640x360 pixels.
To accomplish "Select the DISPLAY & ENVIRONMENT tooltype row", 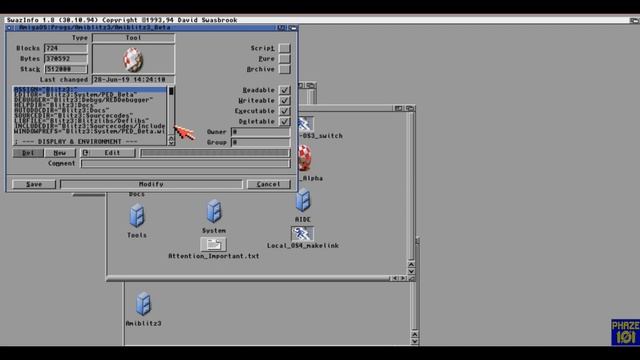I will (90, 142).
